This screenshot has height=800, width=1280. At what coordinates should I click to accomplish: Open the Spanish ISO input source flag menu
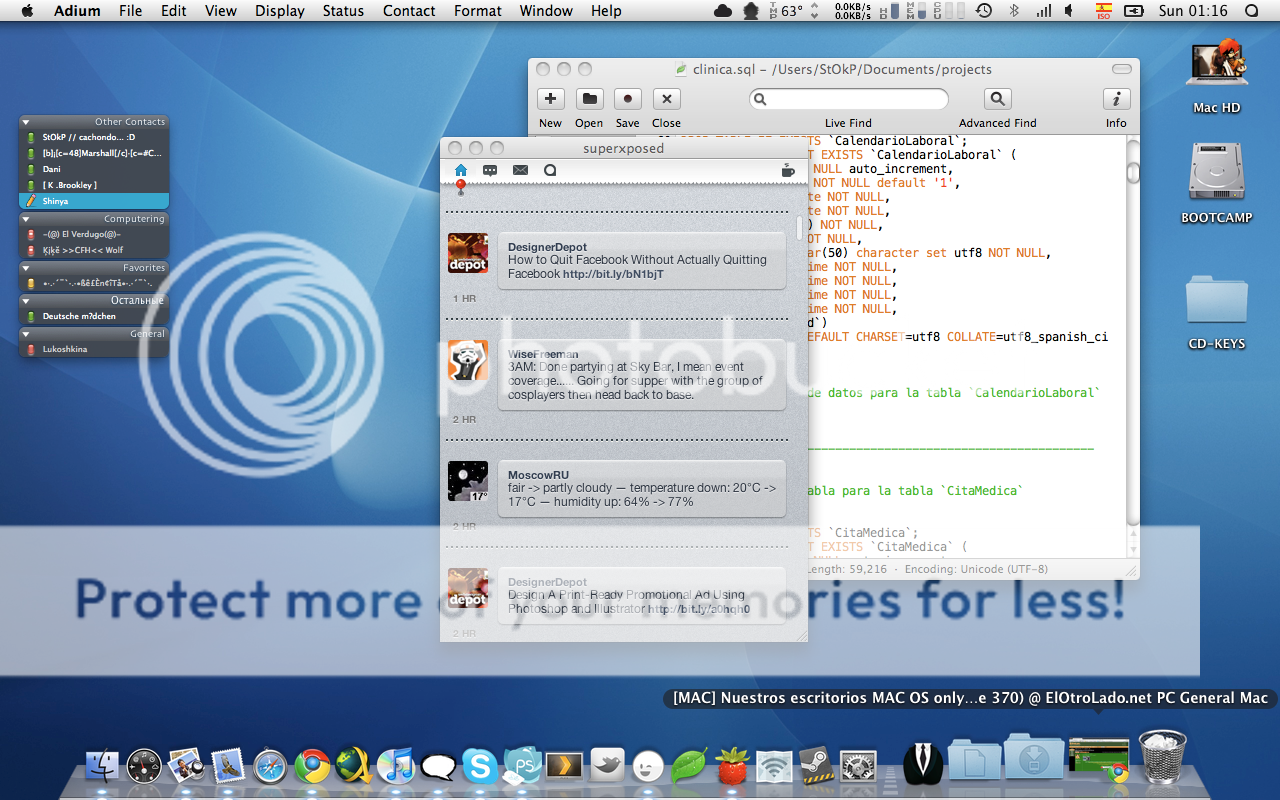coord(1104,11)
